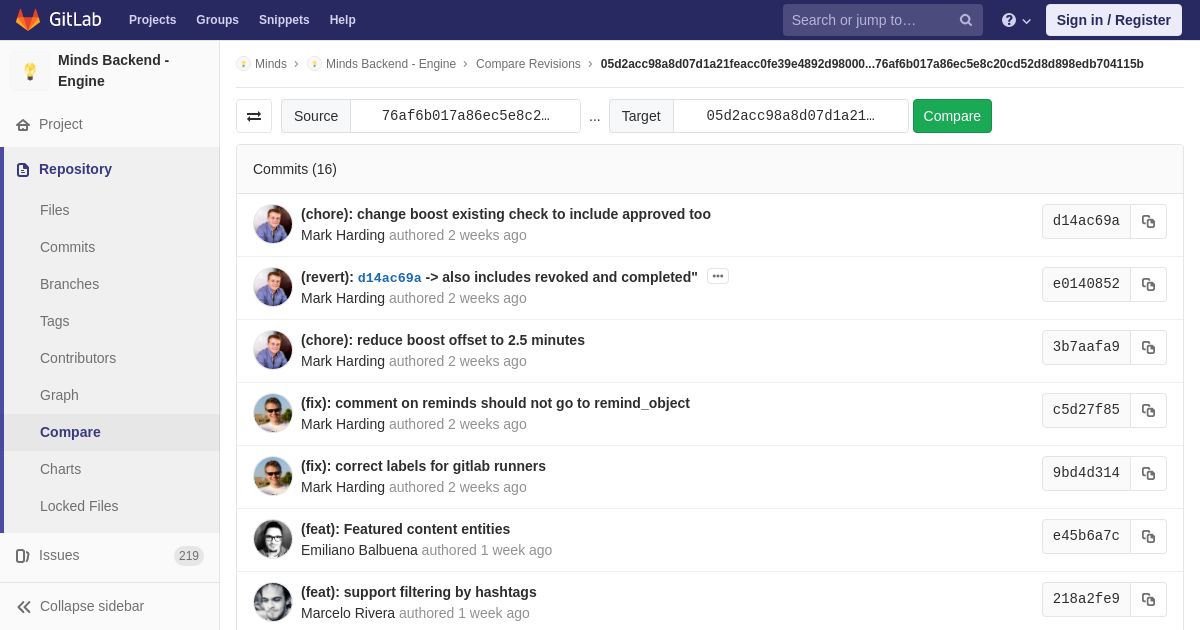The width and height of the screenshot is (1200, 630).
Task: Open the d14ac69a link in revert commit
Action: click(x=389, y=278)
